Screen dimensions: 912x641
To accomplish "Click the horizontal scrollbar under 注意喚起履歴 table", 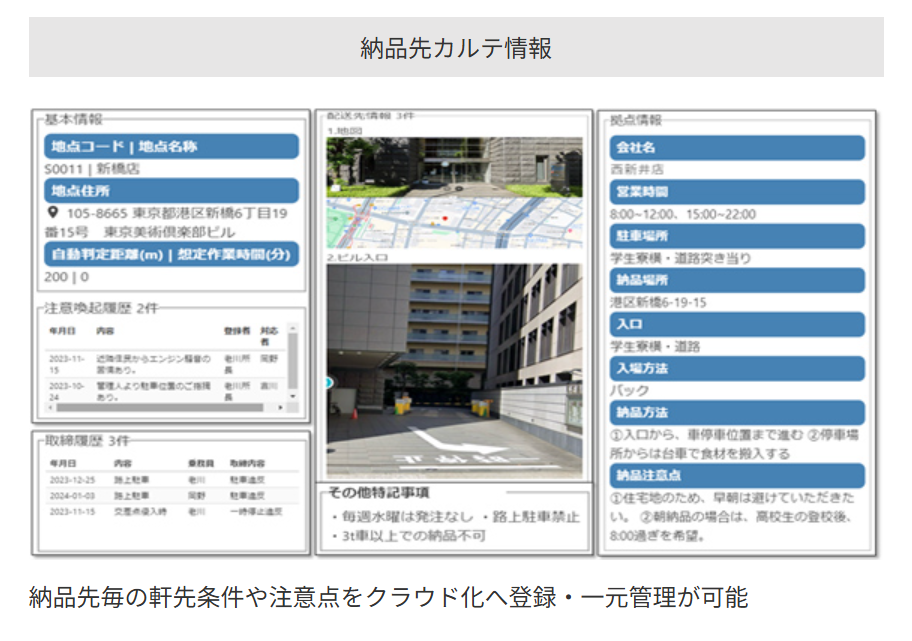I will tap(160, 408).
